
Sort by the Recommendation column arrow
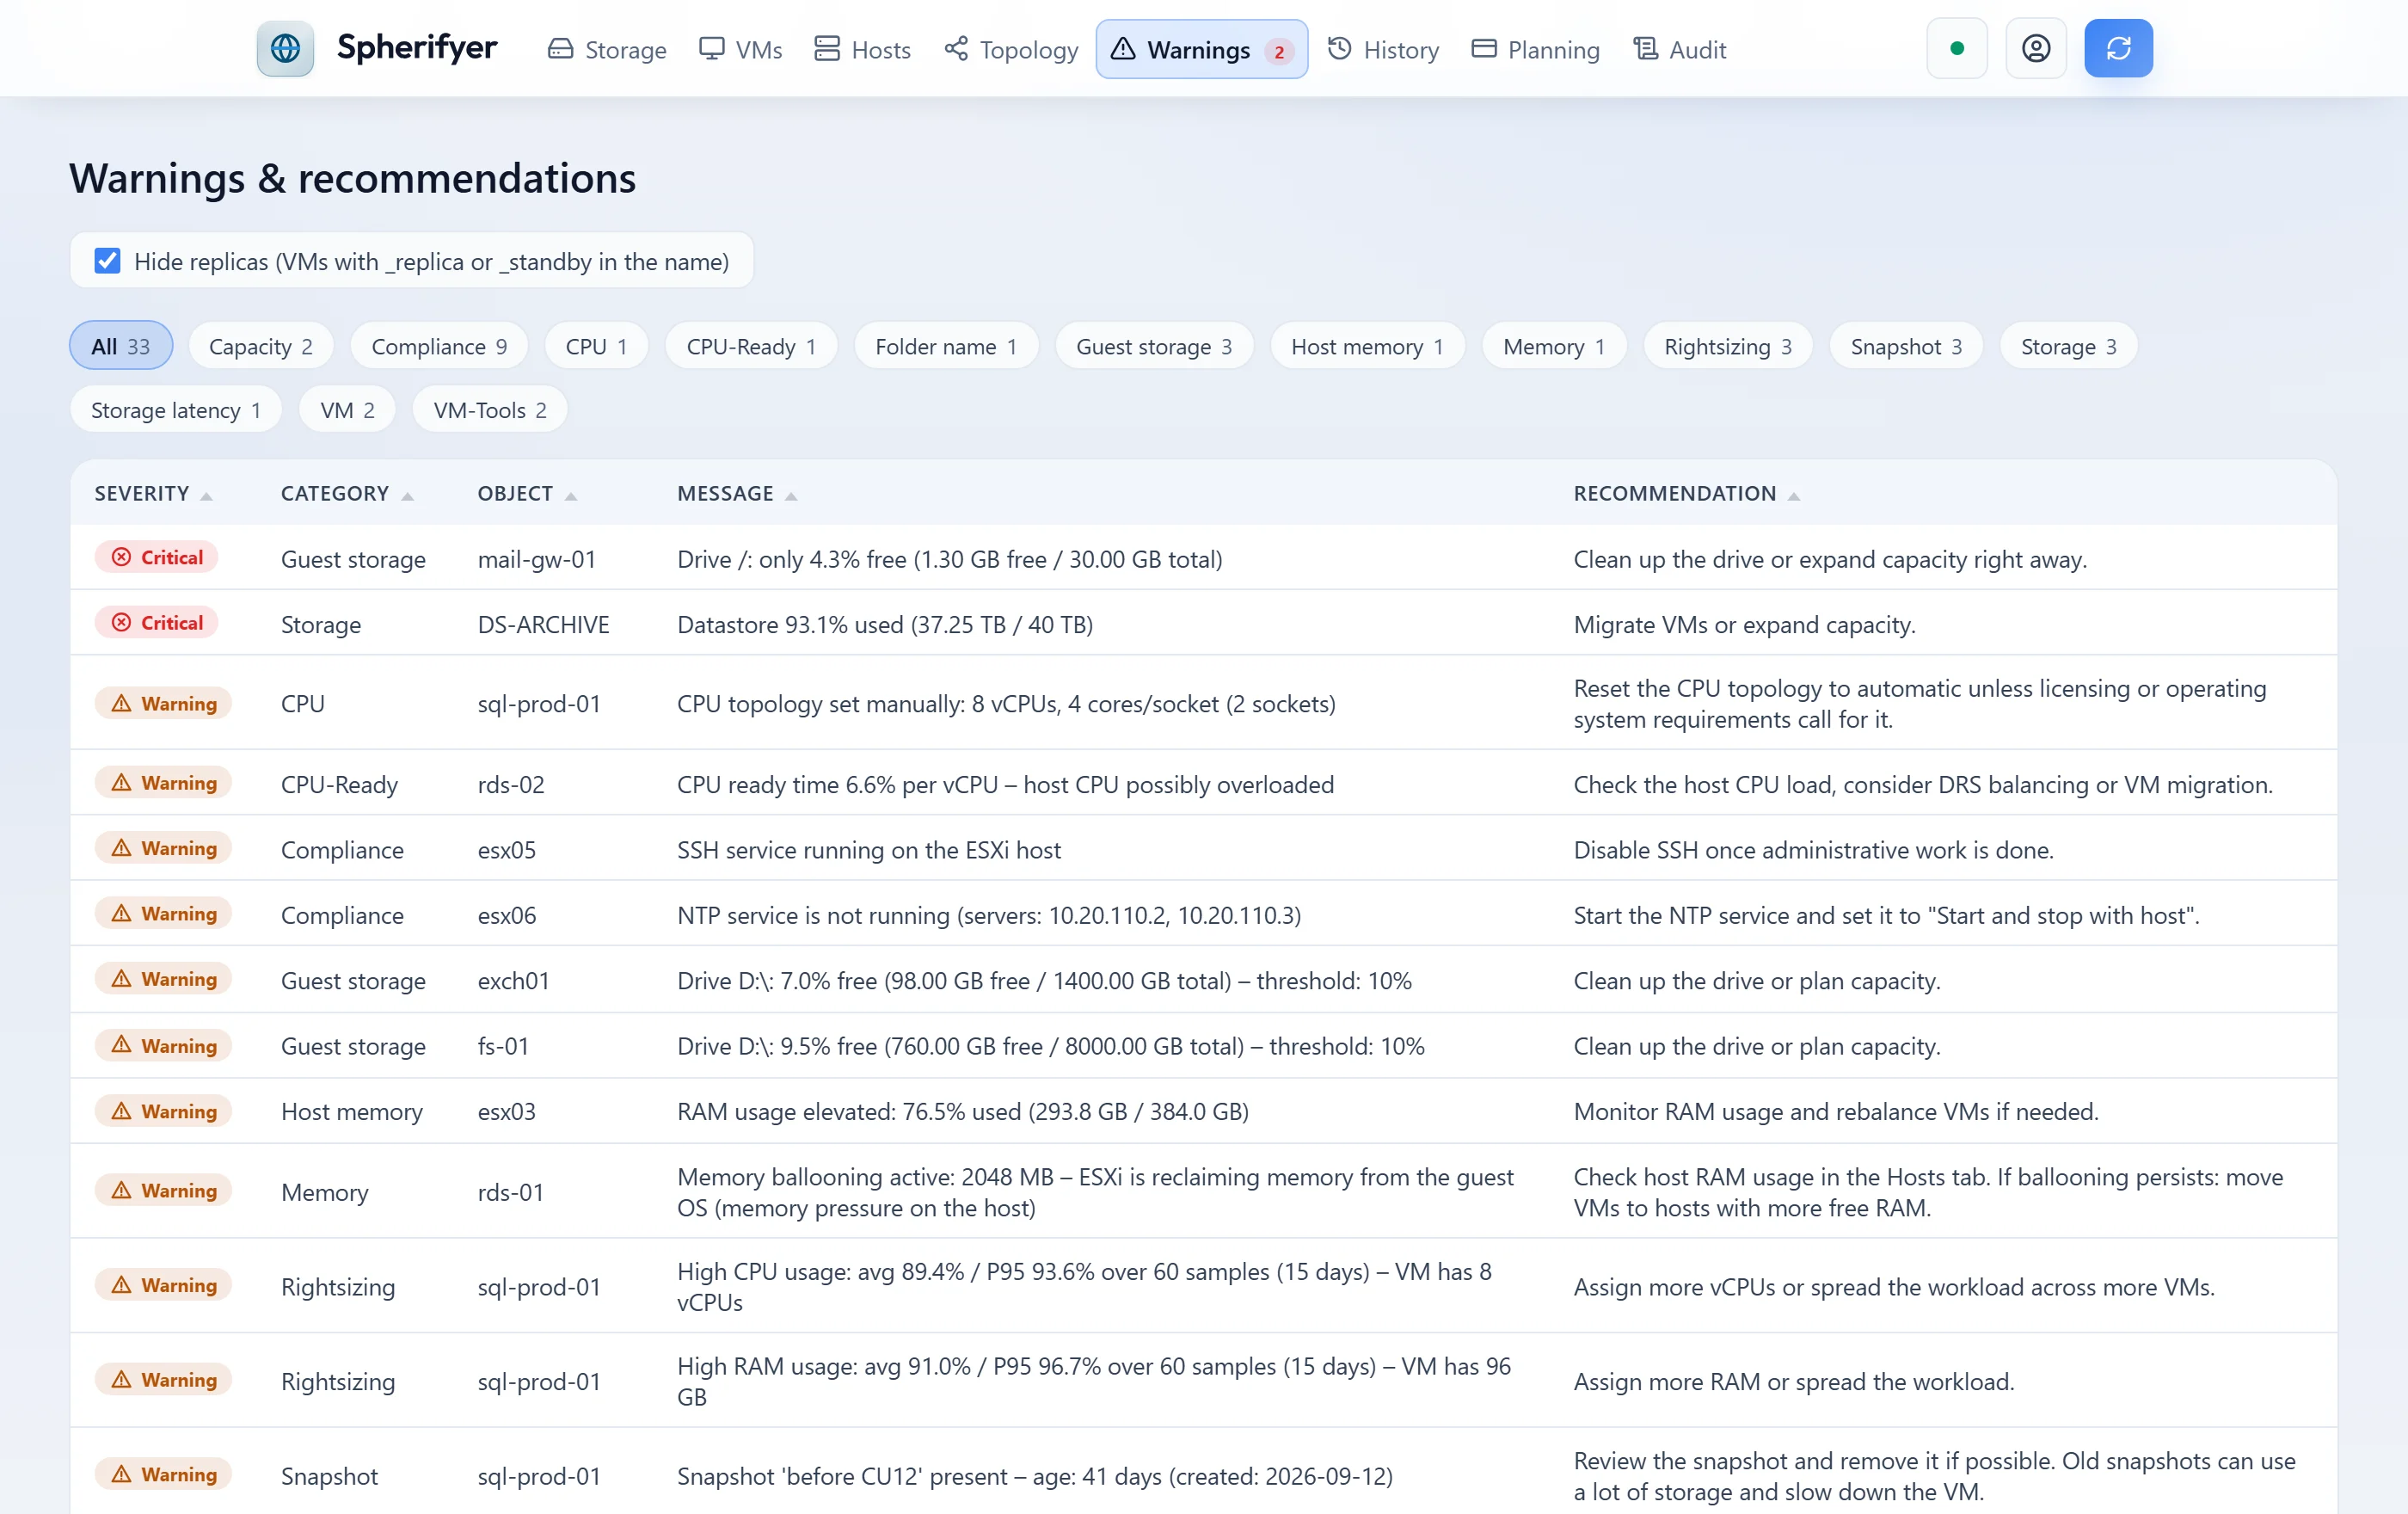1793,495
